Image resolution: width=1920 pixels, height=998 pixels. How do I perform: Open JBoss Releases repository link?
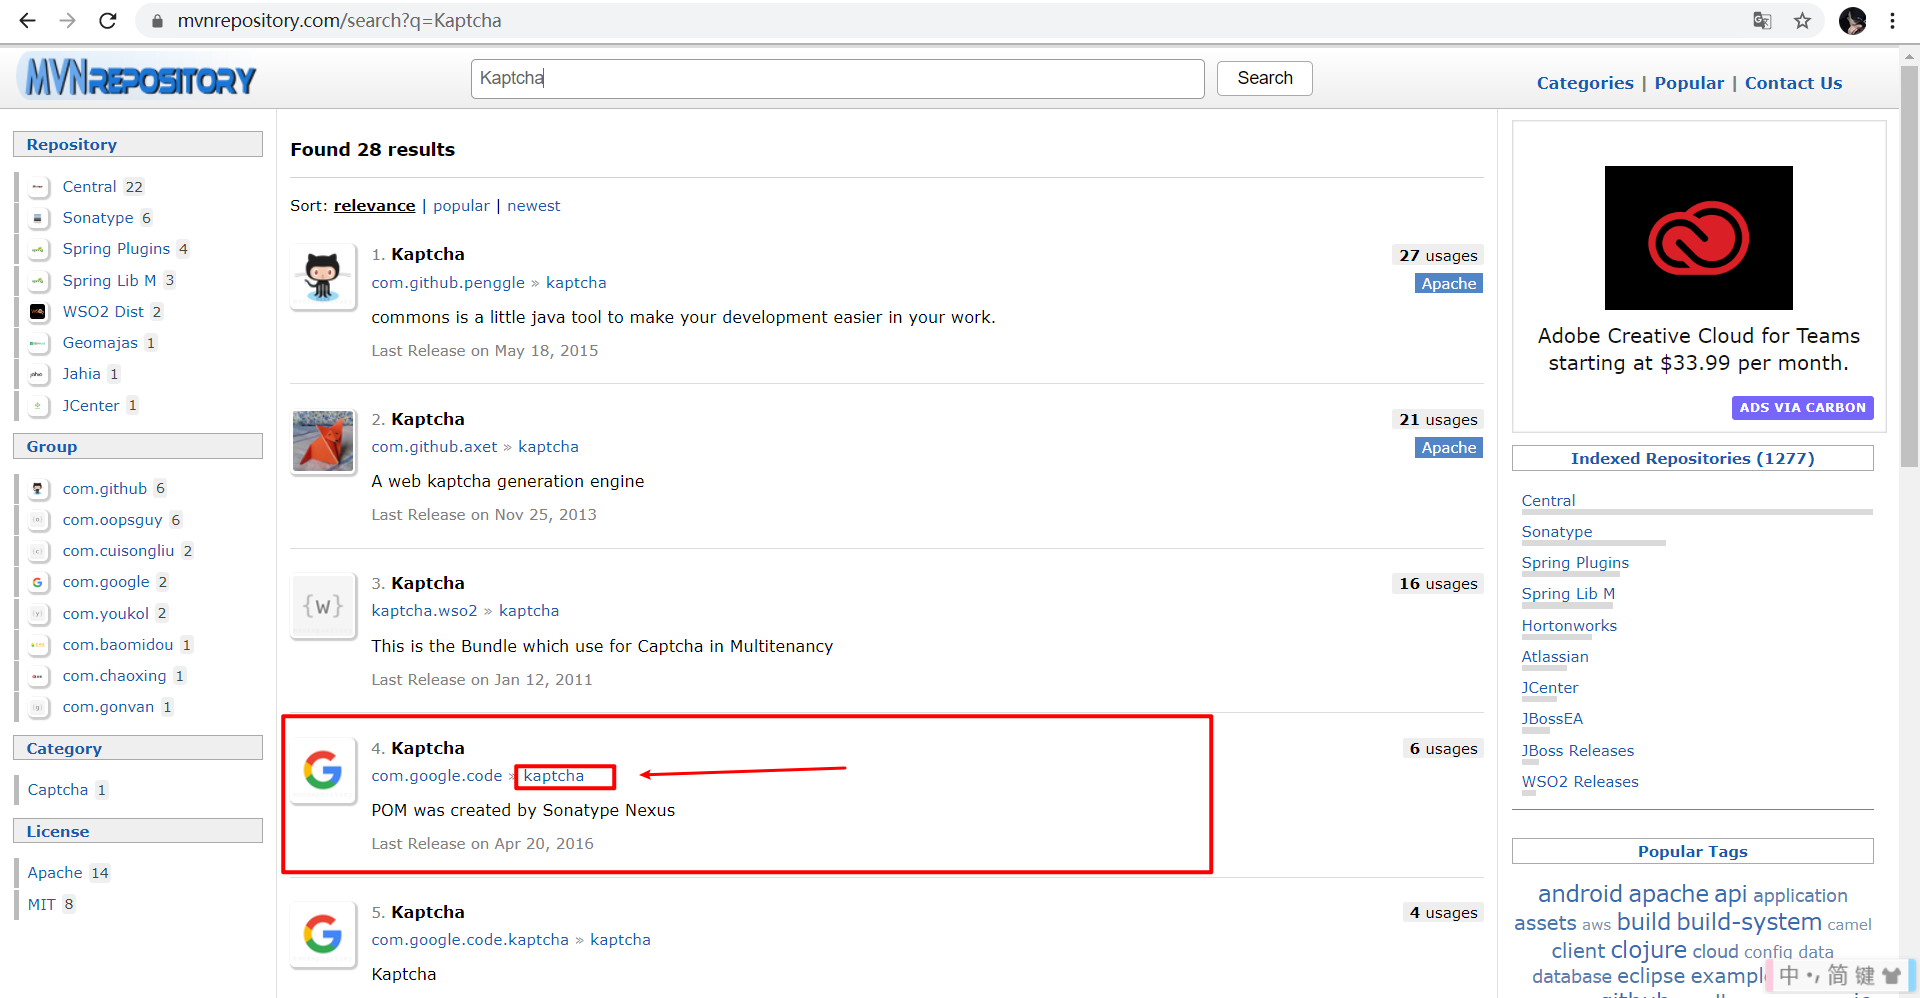point(1578,751)
